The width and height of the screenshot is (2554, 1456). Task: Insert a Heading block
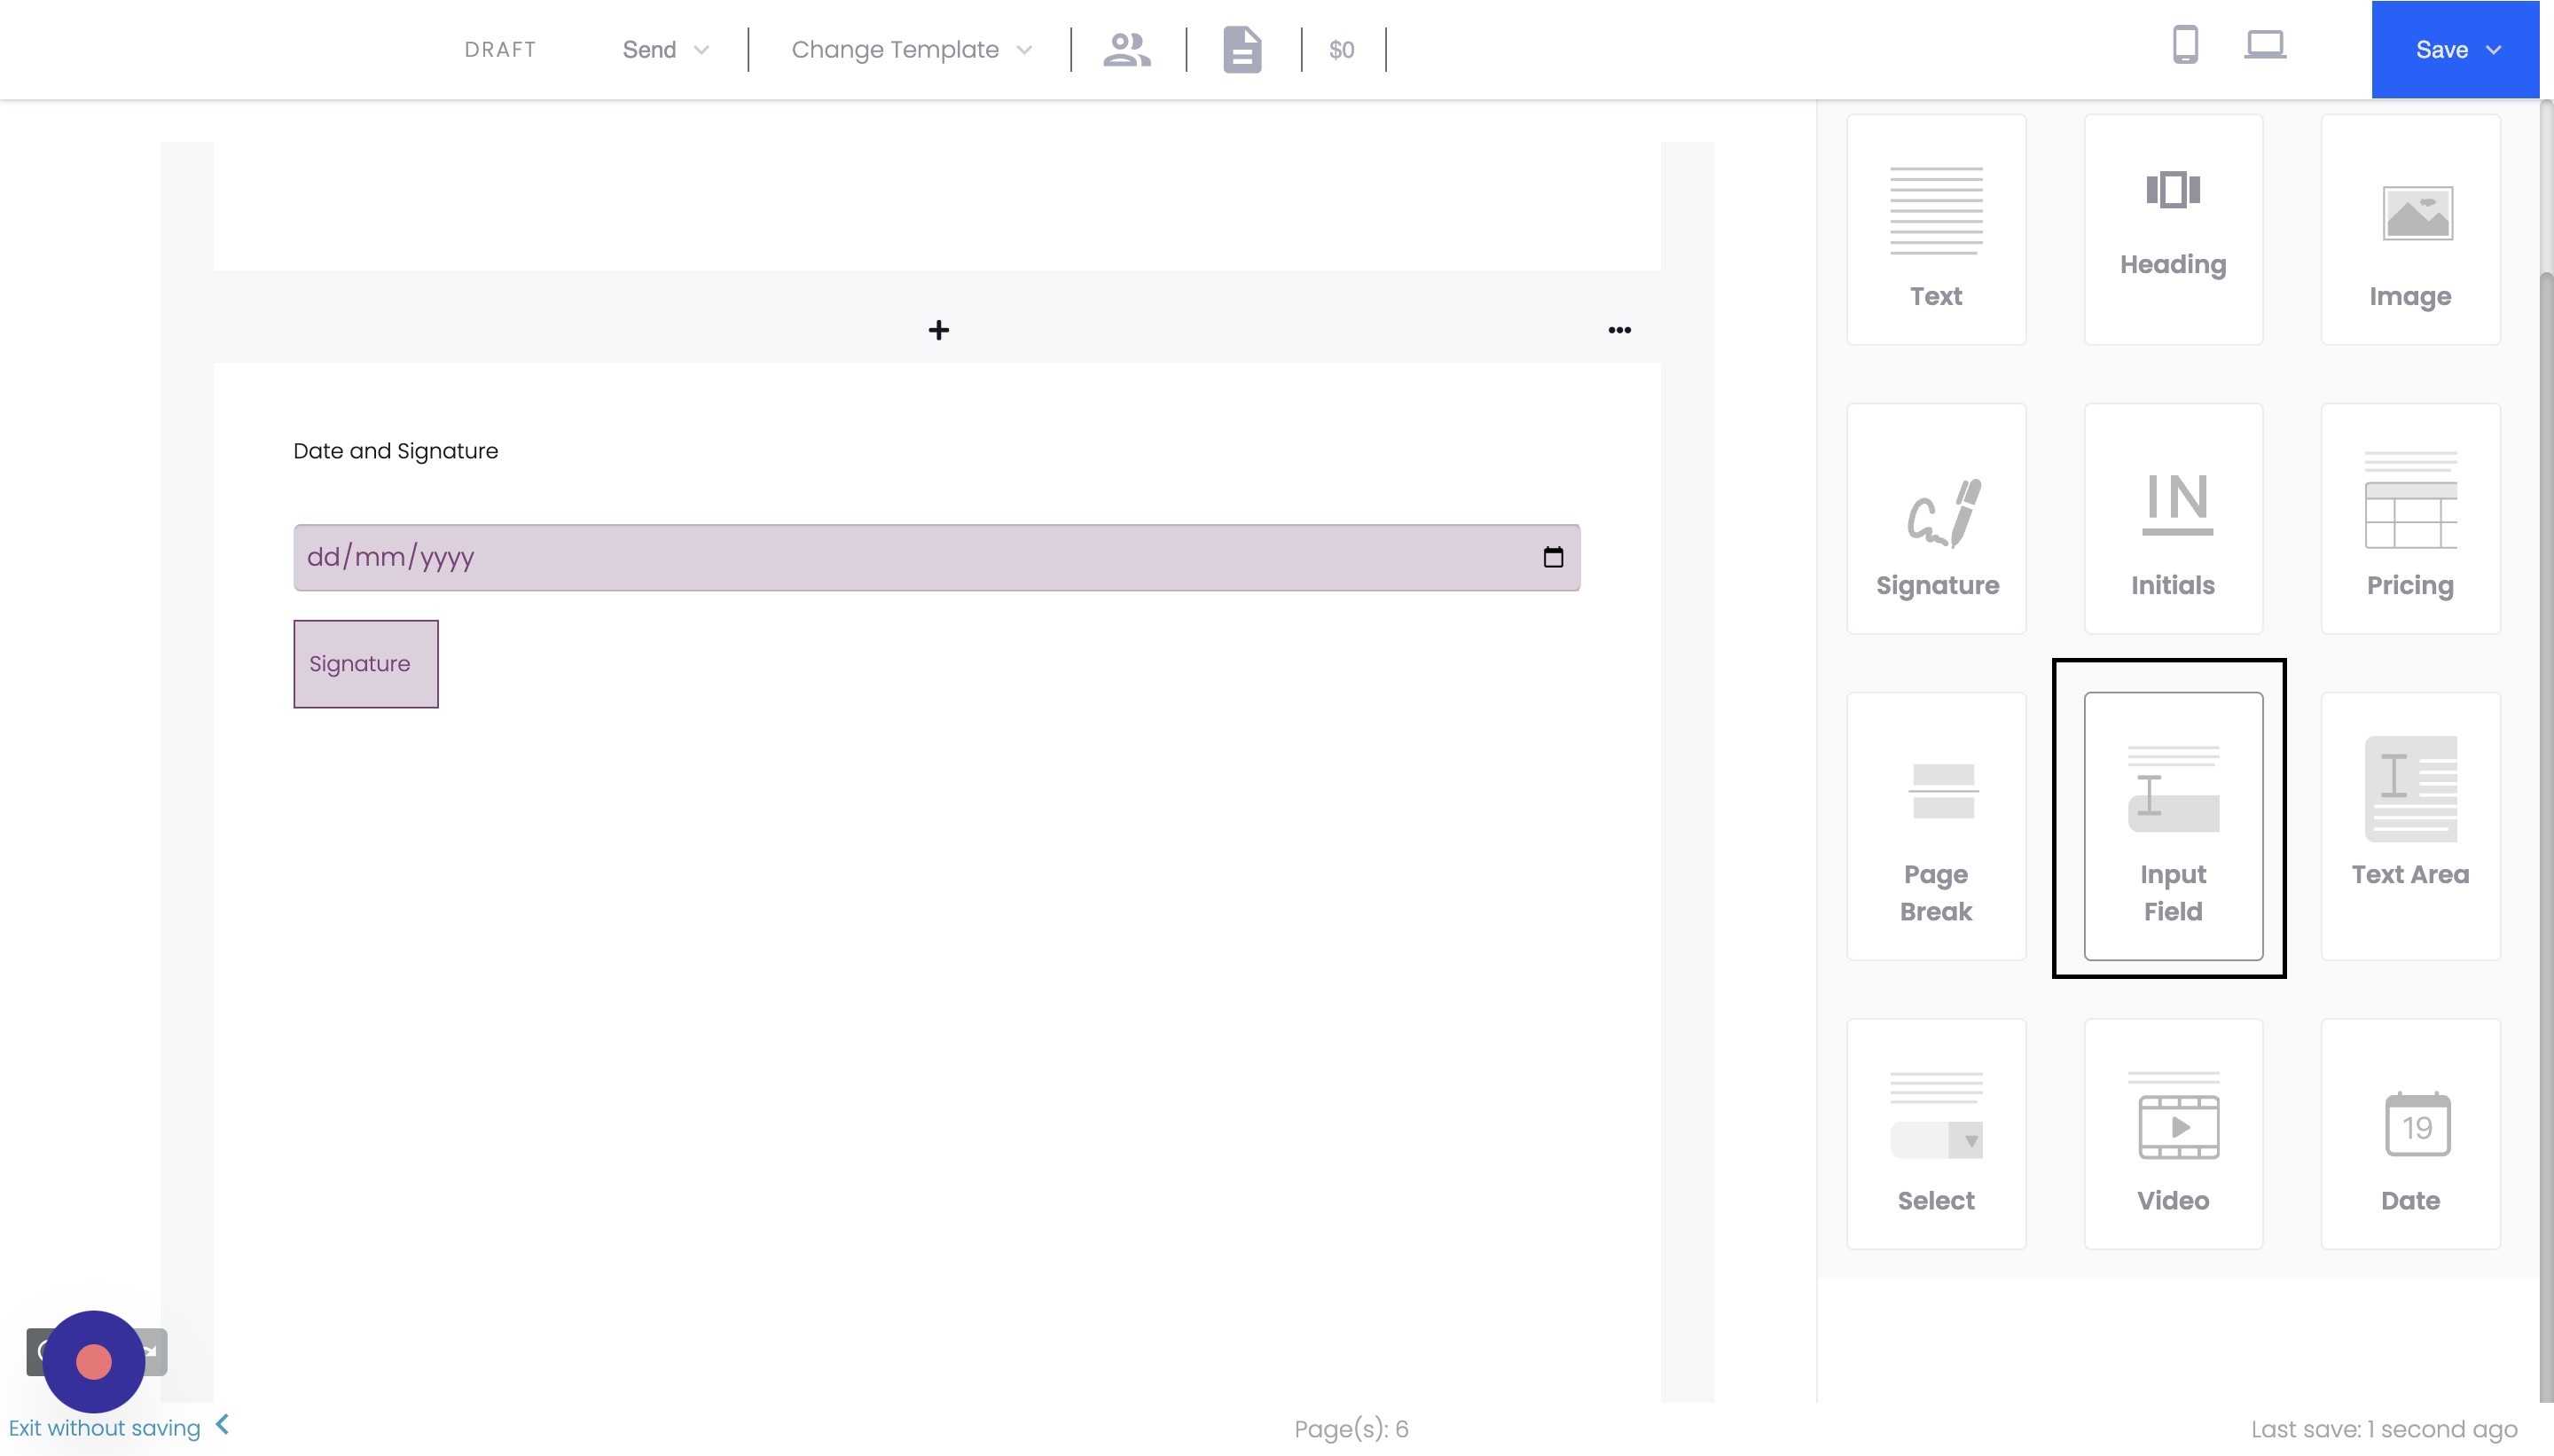pyautogui.click(x=2172, y=229)
